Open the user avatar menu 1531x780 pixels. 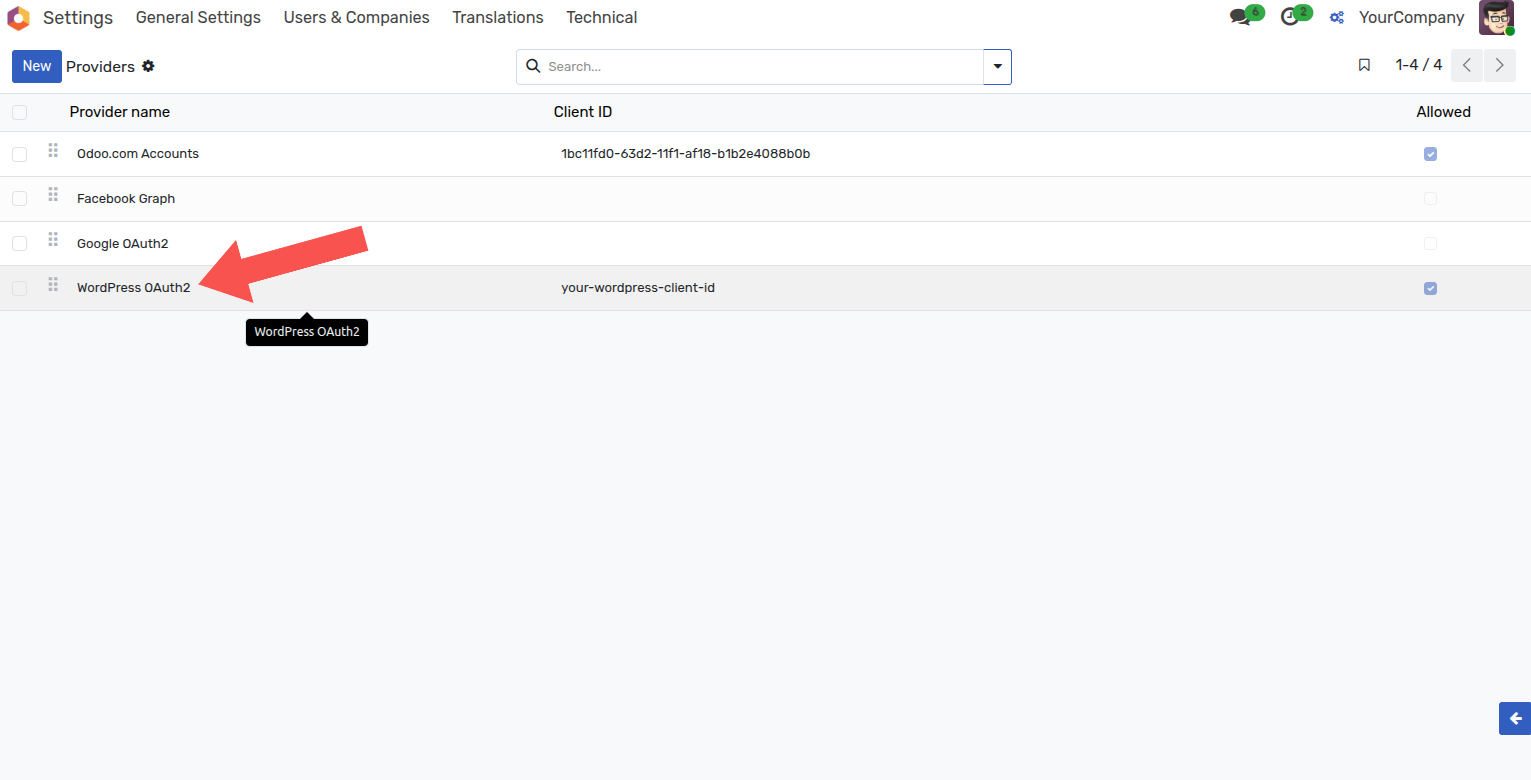click(1496, 18)
